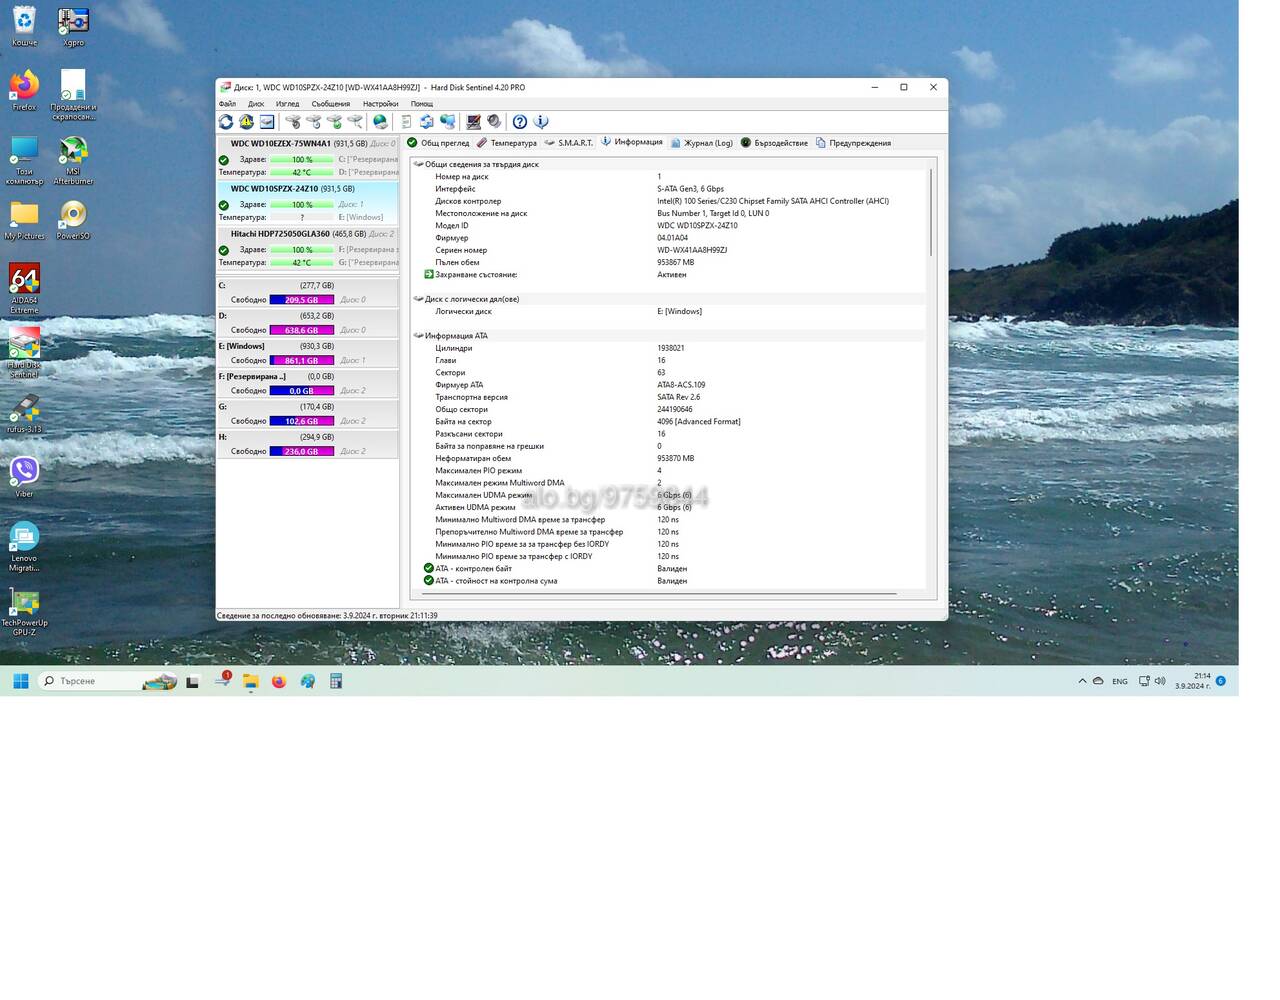Show hidden tray icons chevron

tap(1082, 681)
